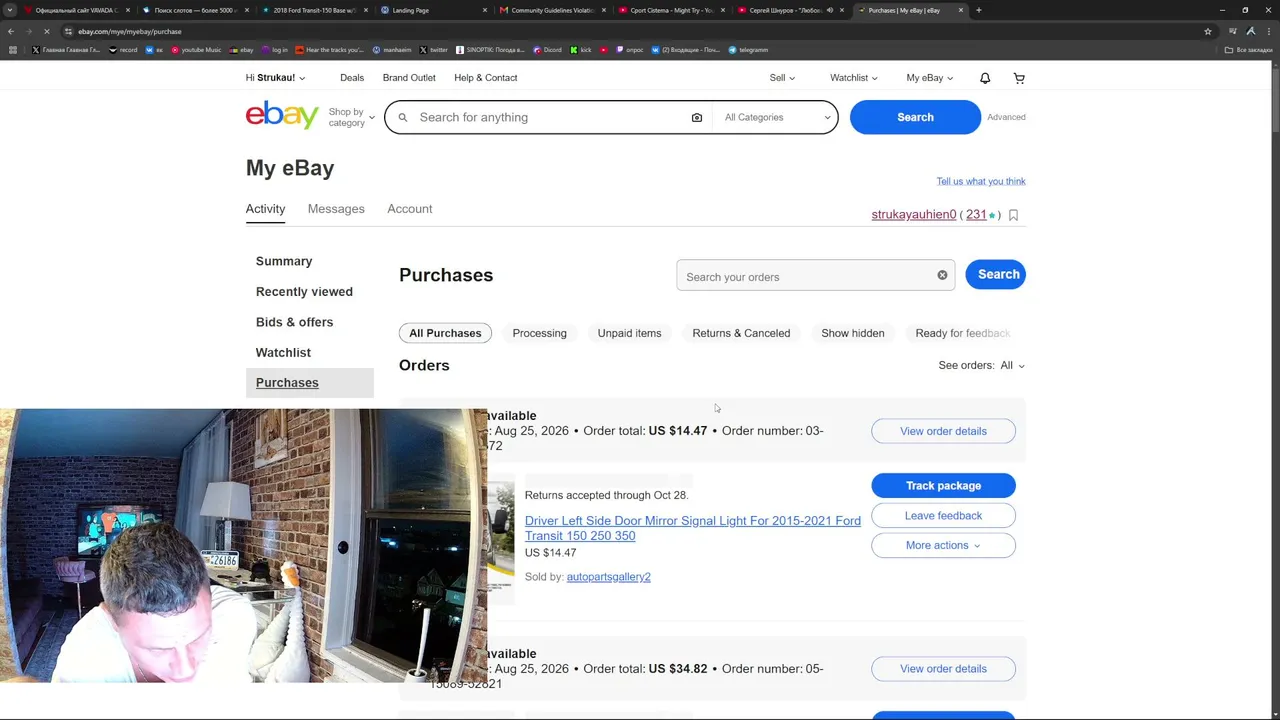Open Chrome's three-dot menu

coord(1268,31)
